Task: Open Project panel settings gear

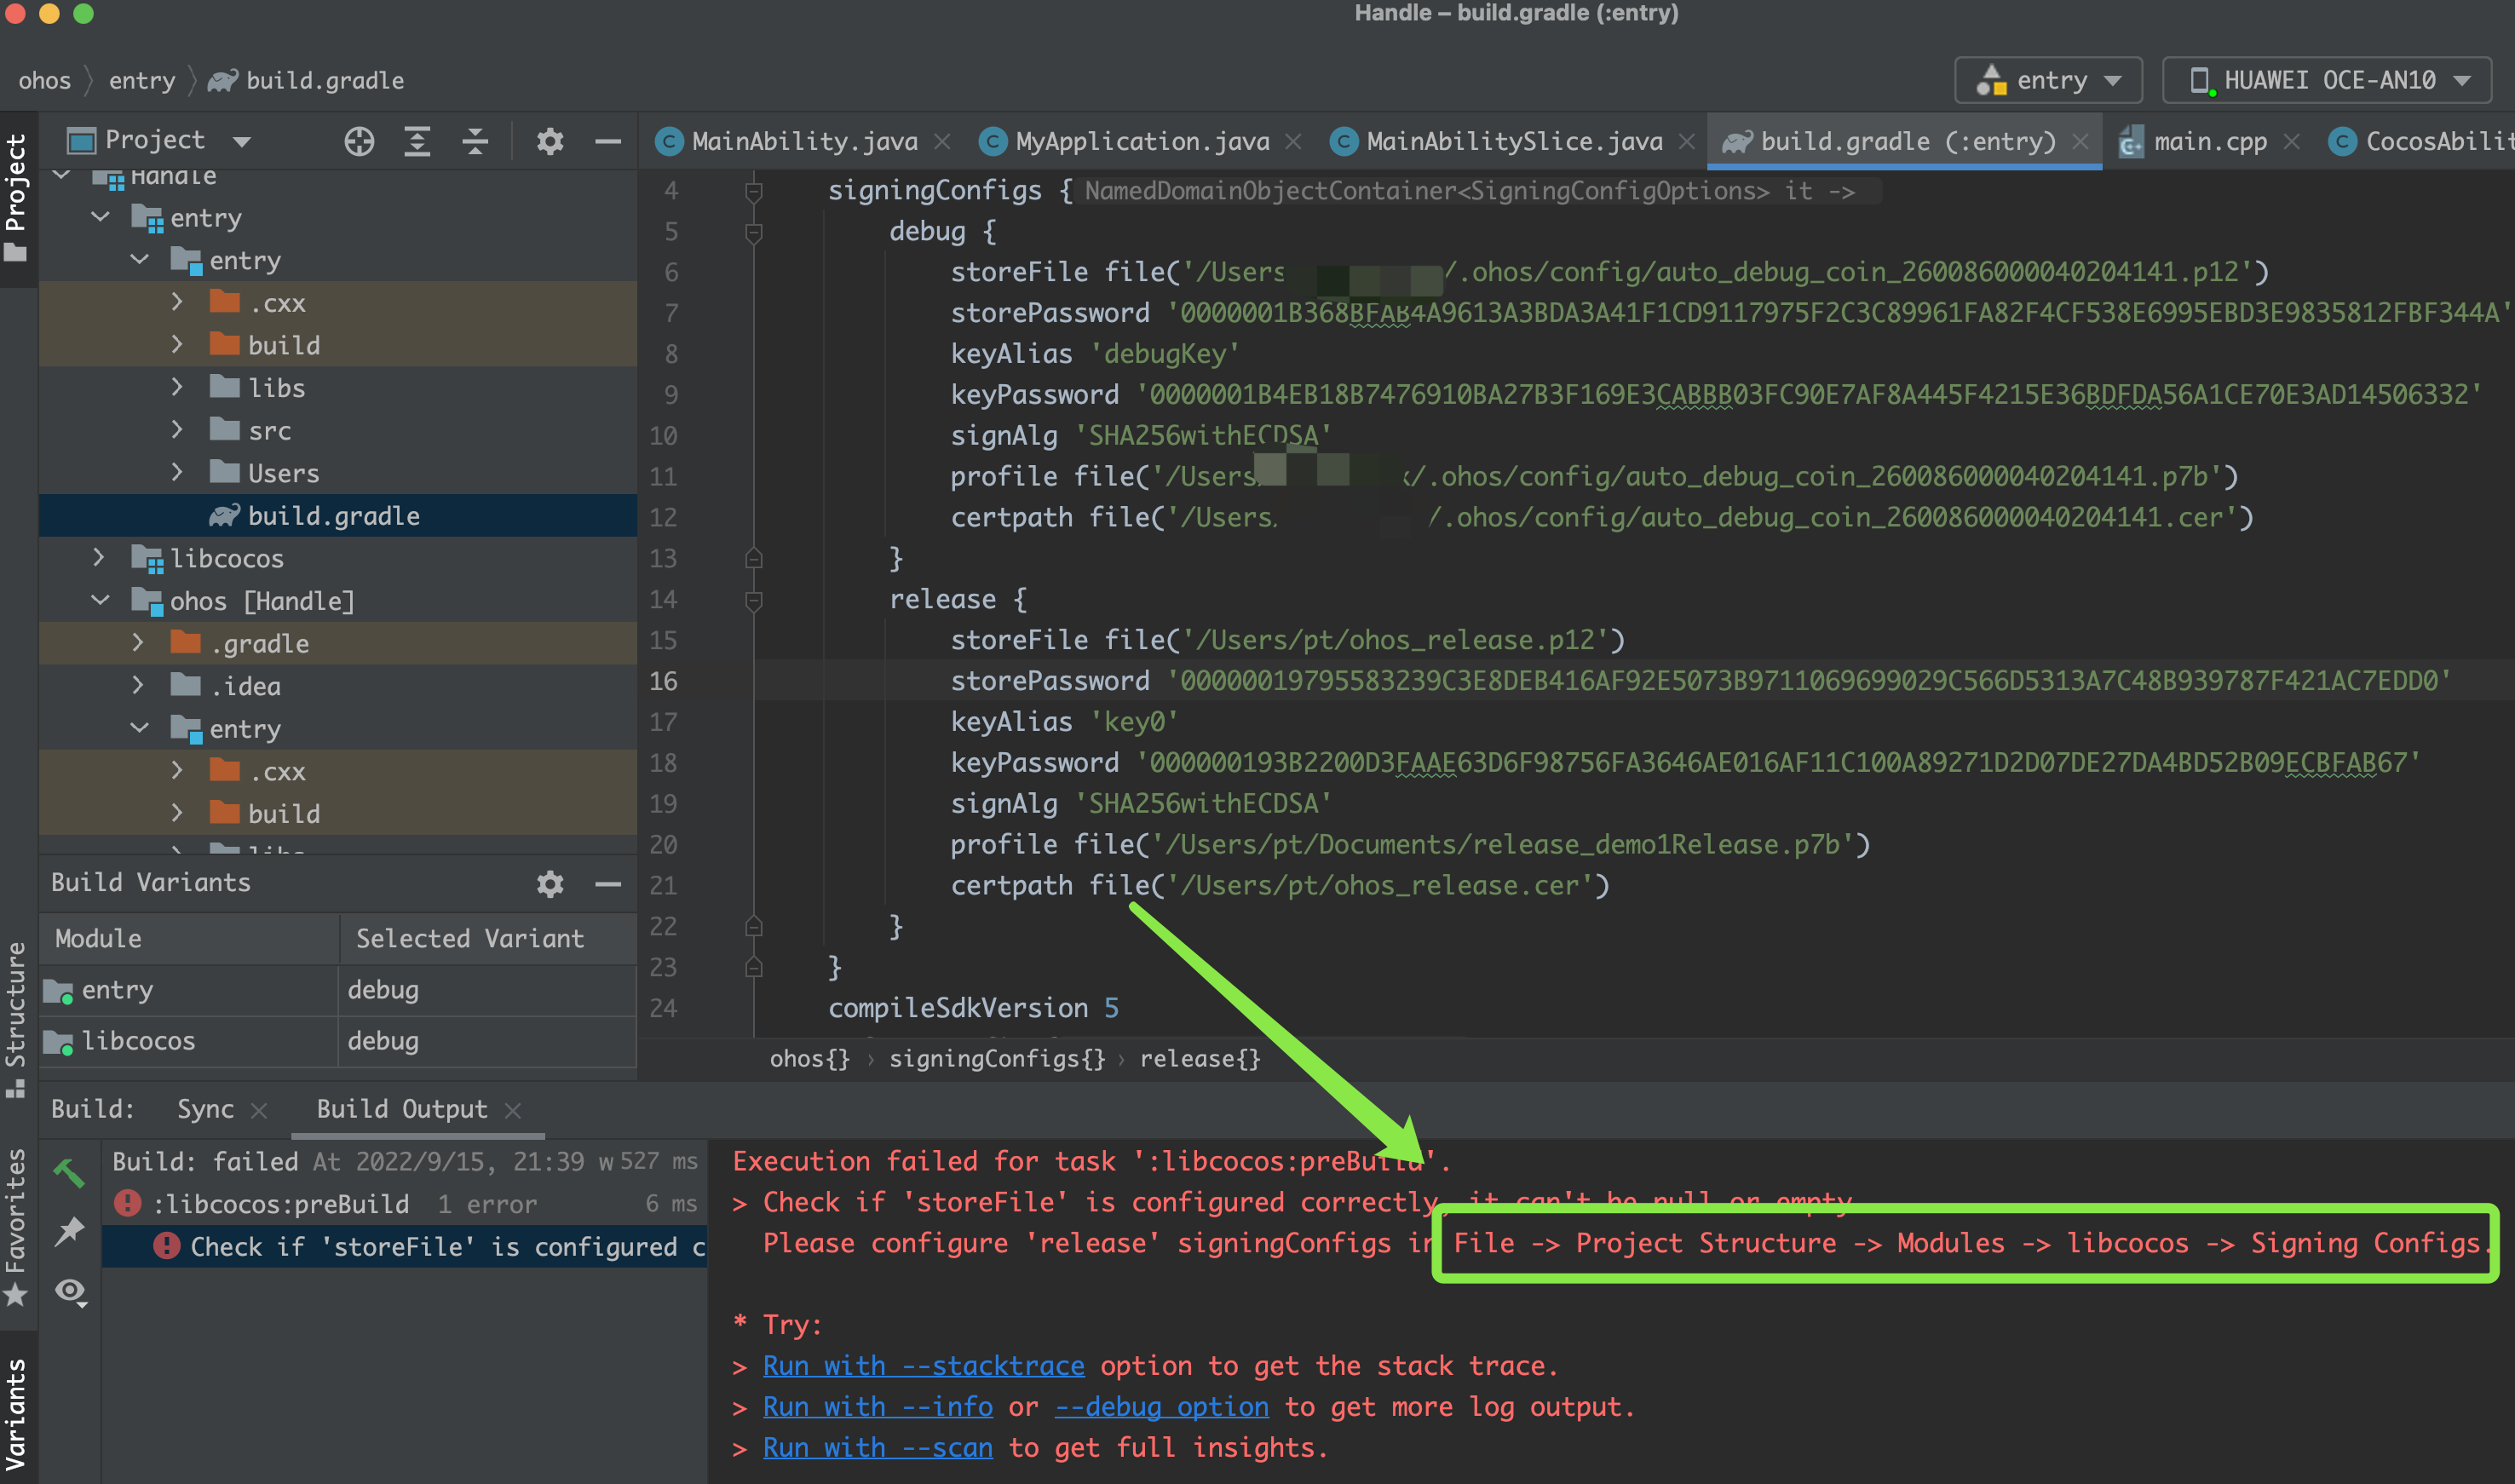Action: 549,141
